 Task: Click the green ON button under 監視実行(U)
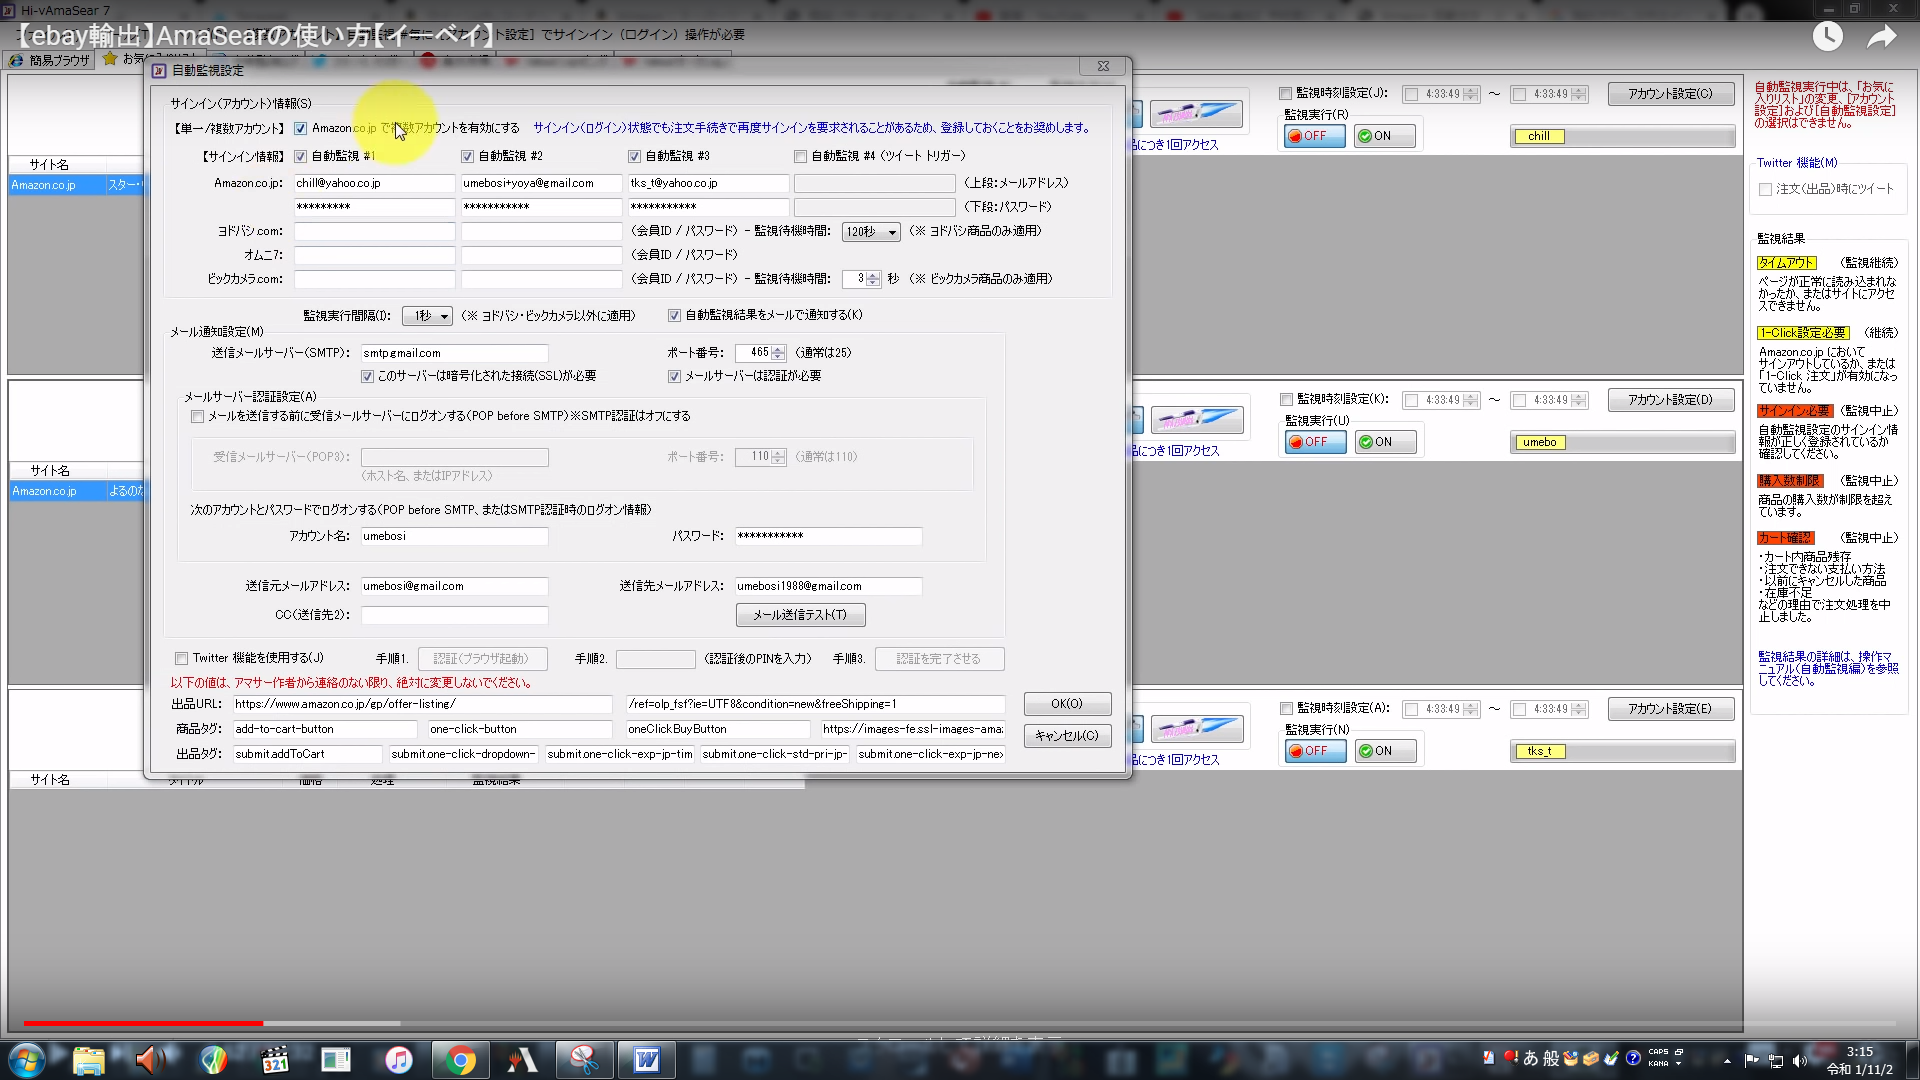coord(1385,442)
